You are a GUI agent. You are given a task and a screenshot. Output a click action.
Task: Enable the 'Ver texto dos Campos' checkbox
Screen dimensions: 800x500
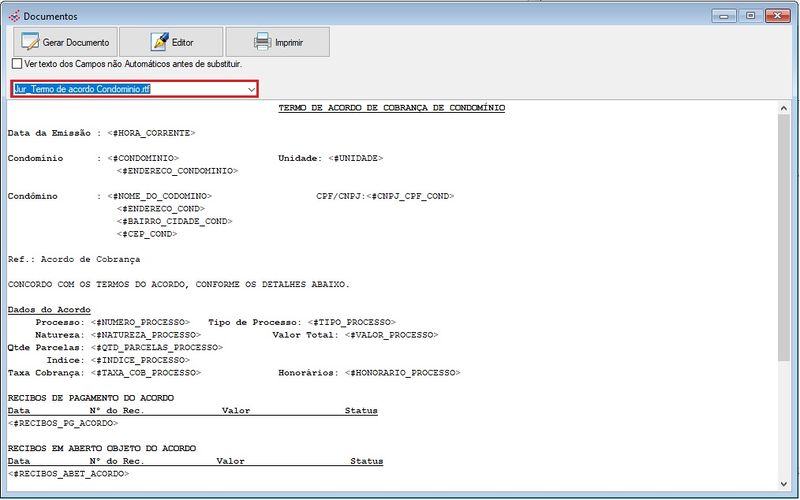pos(16,64)
